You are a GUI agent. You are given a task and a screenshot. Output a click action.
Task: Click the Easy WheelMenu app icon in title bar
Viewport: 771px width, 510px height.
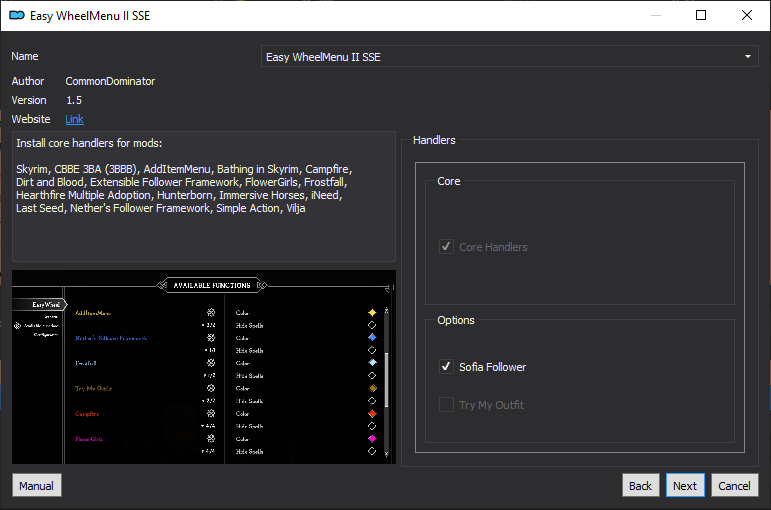[x=17, y=15]
